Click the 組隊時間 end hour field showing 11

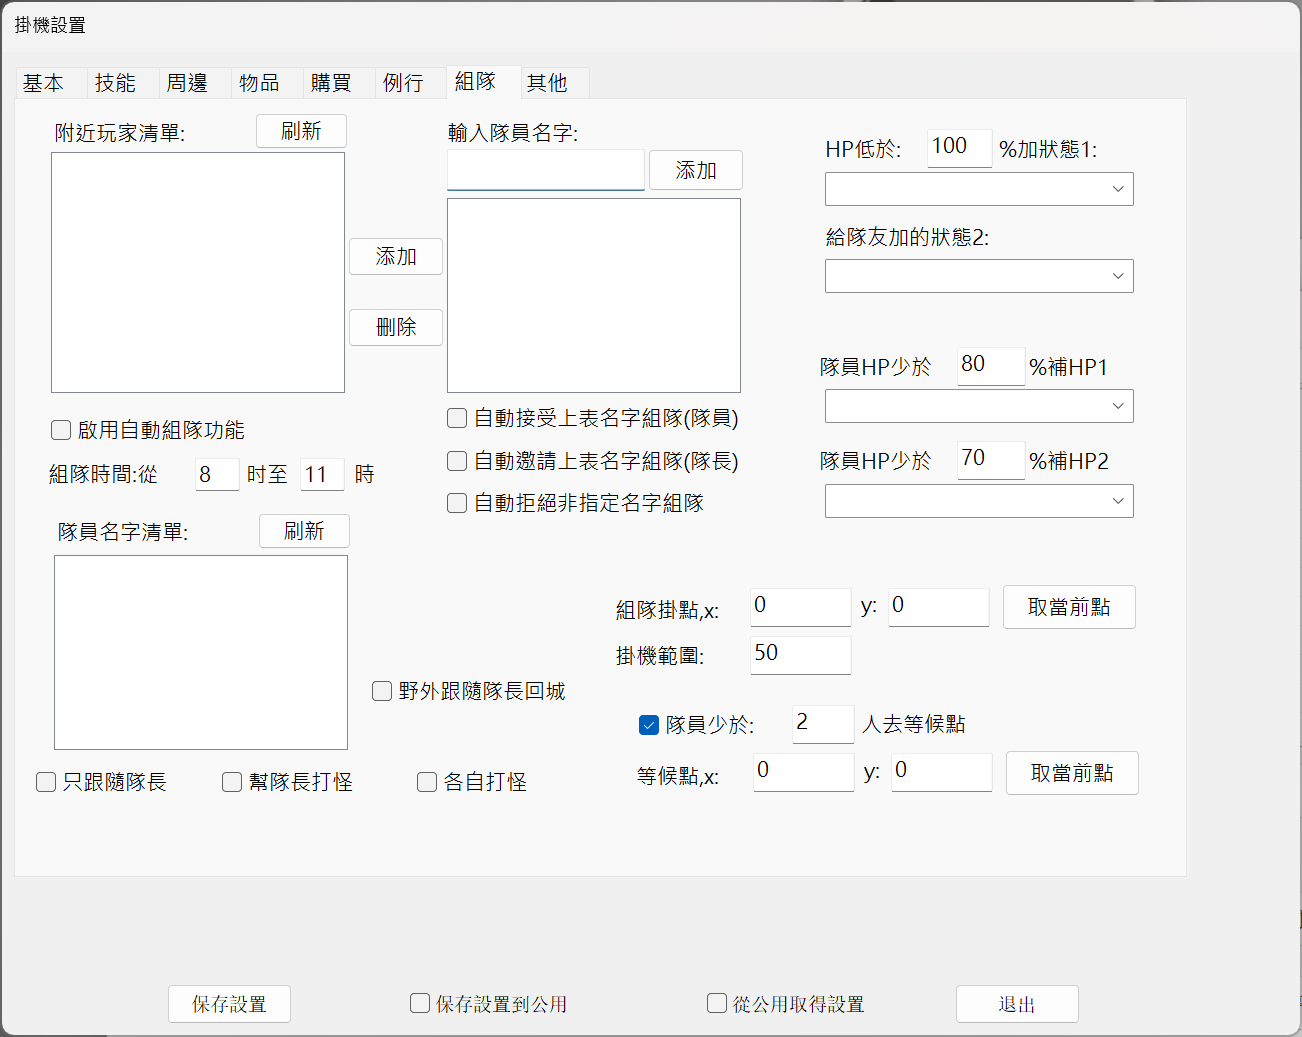322,474
